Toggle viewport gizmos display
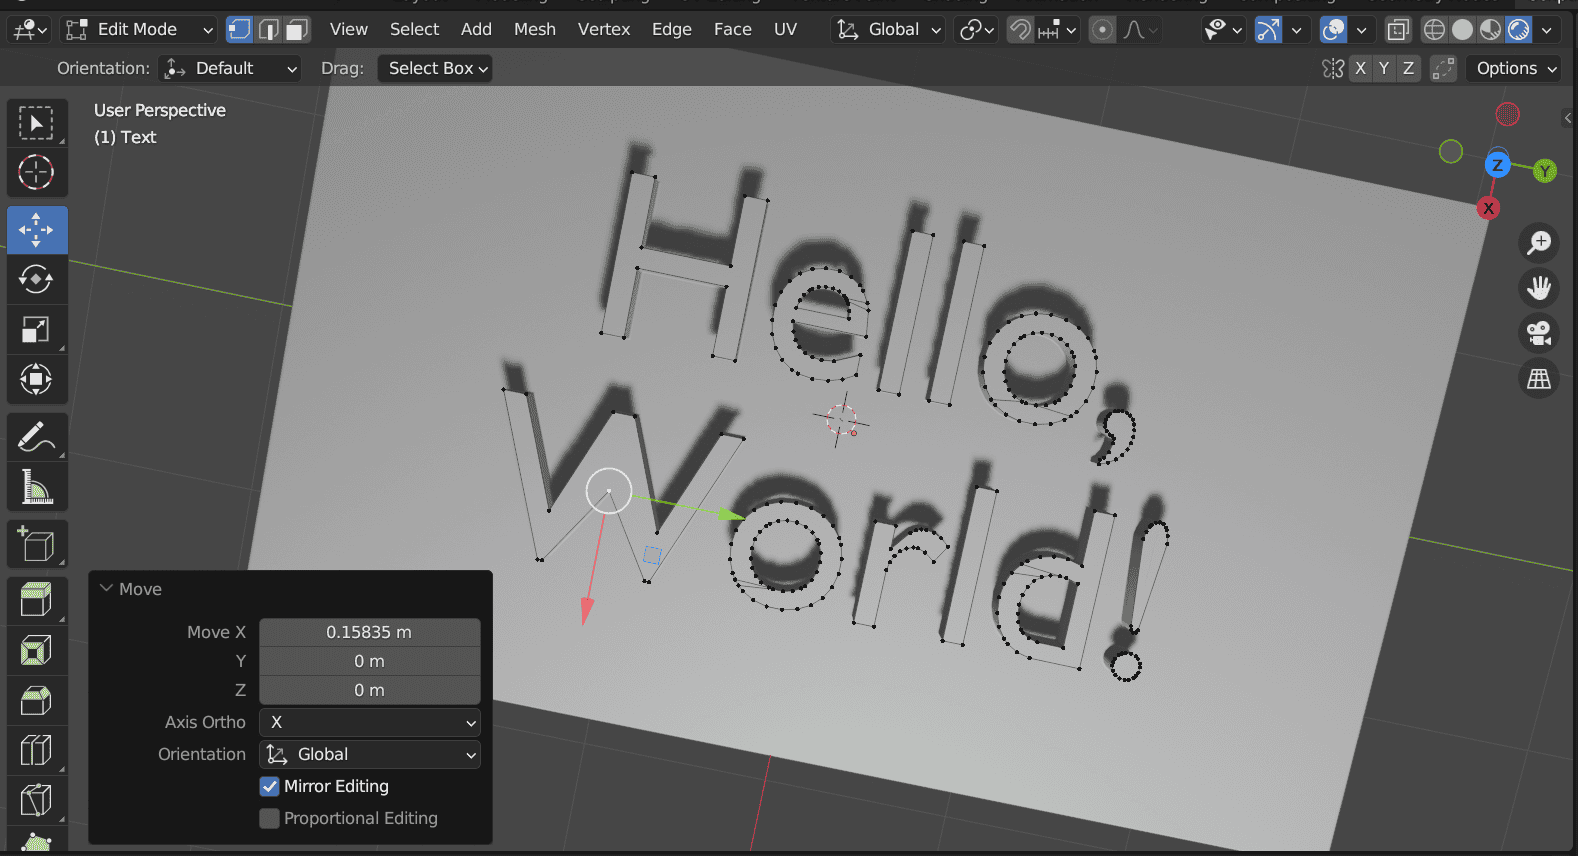The width and height of the screenshot is (1578, 856). pos(1268,30)
